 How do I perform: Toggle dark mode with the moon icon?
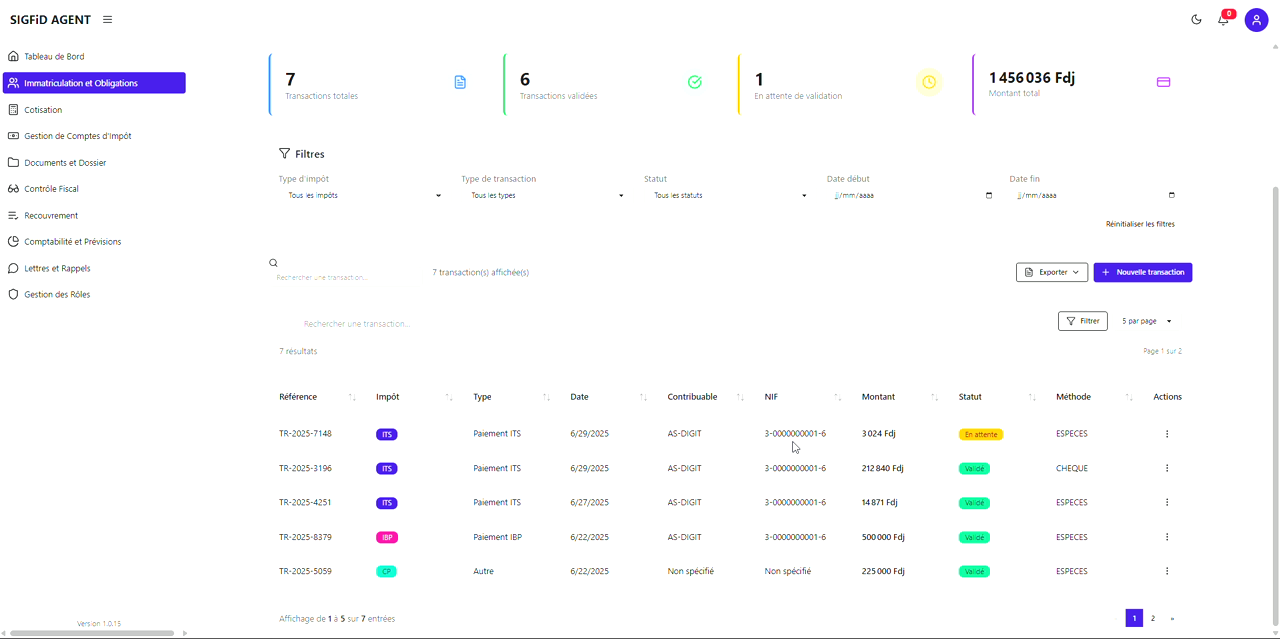coord(1196,20)
